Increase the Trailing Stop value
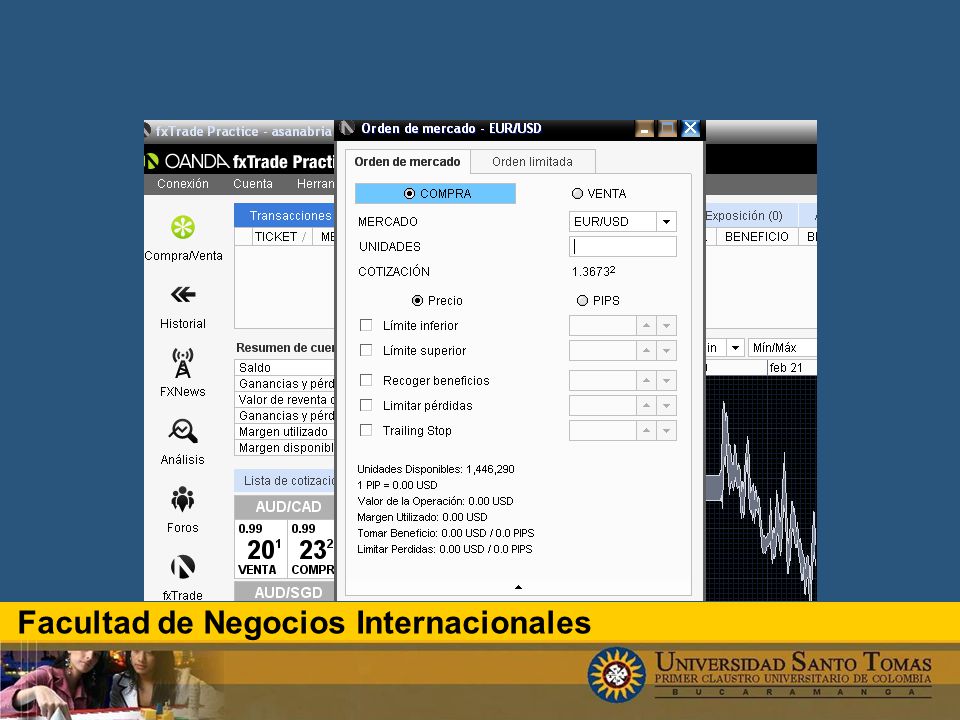 pos(646,431)
